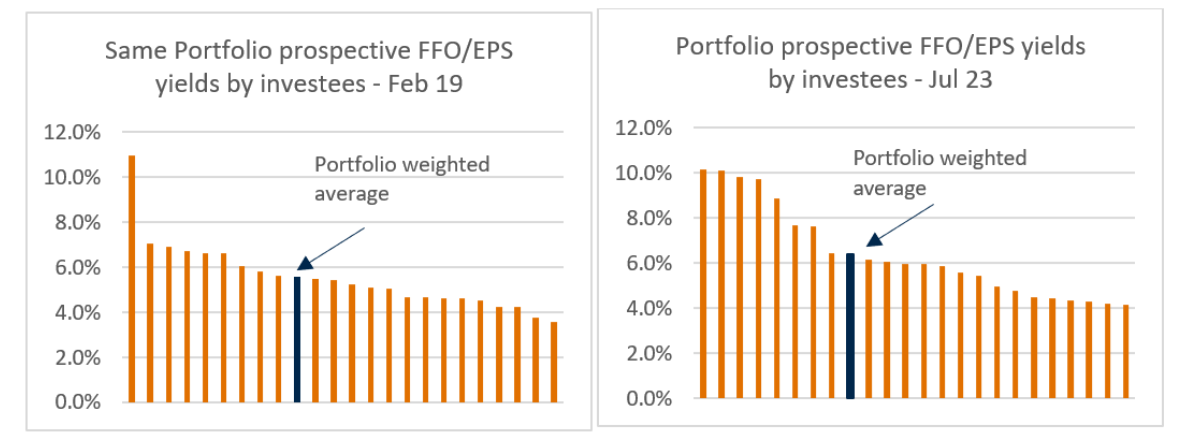Select the shortest rightmost bar in Feb 19 chart
This screenshot has width=1186, height=433.
click(x=554, y=361)
